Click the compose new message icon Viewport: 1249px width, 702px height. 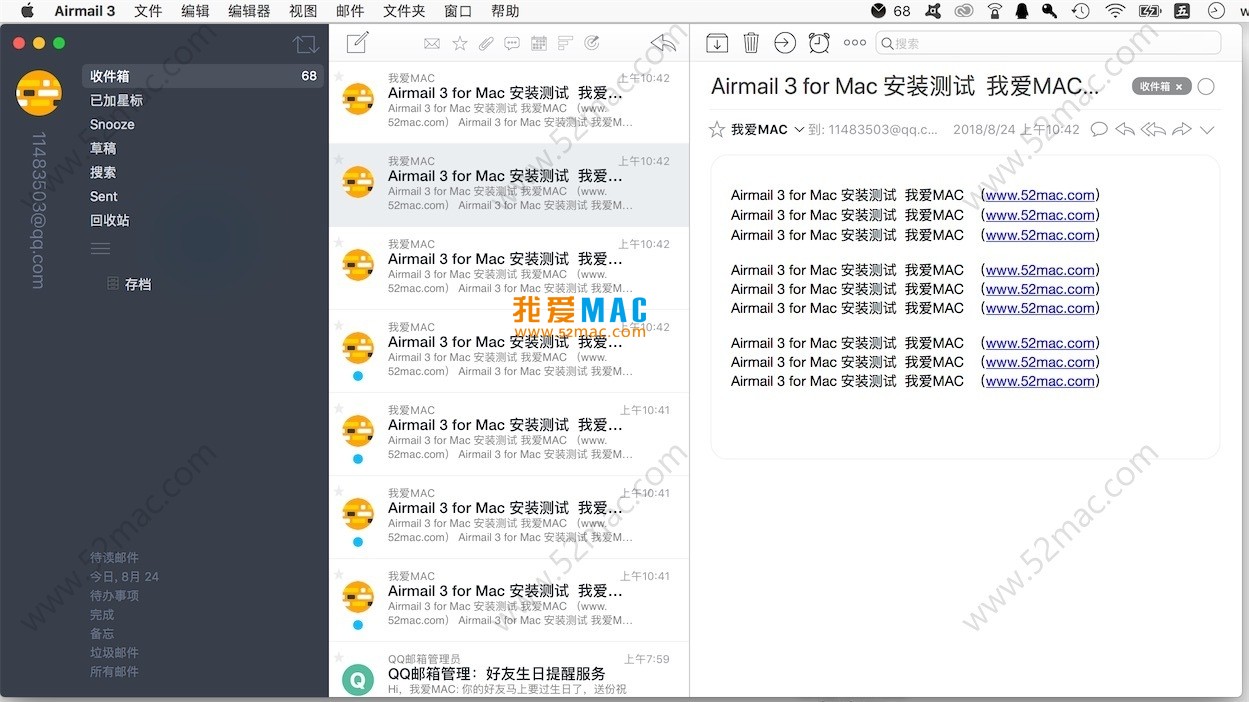(357, 42)
